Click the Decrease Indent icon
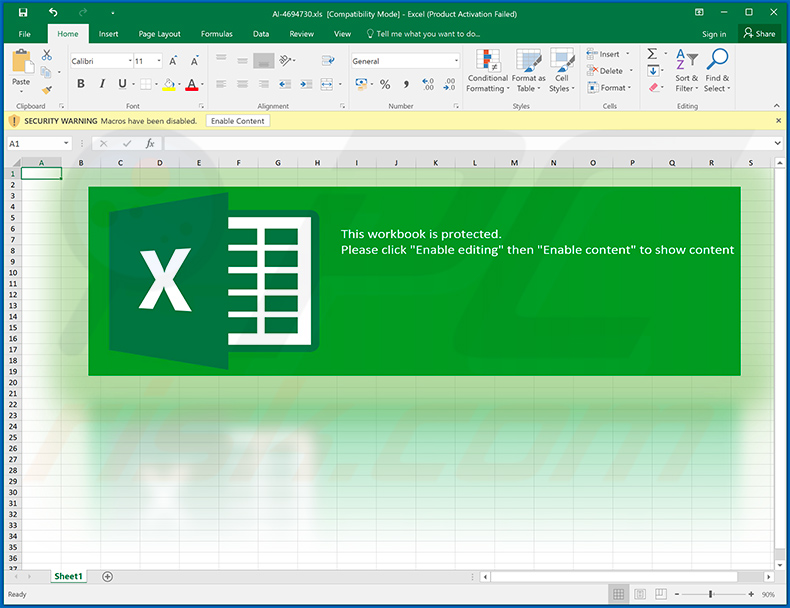This screenshot has width=790, height=608. tap(285, 84)
